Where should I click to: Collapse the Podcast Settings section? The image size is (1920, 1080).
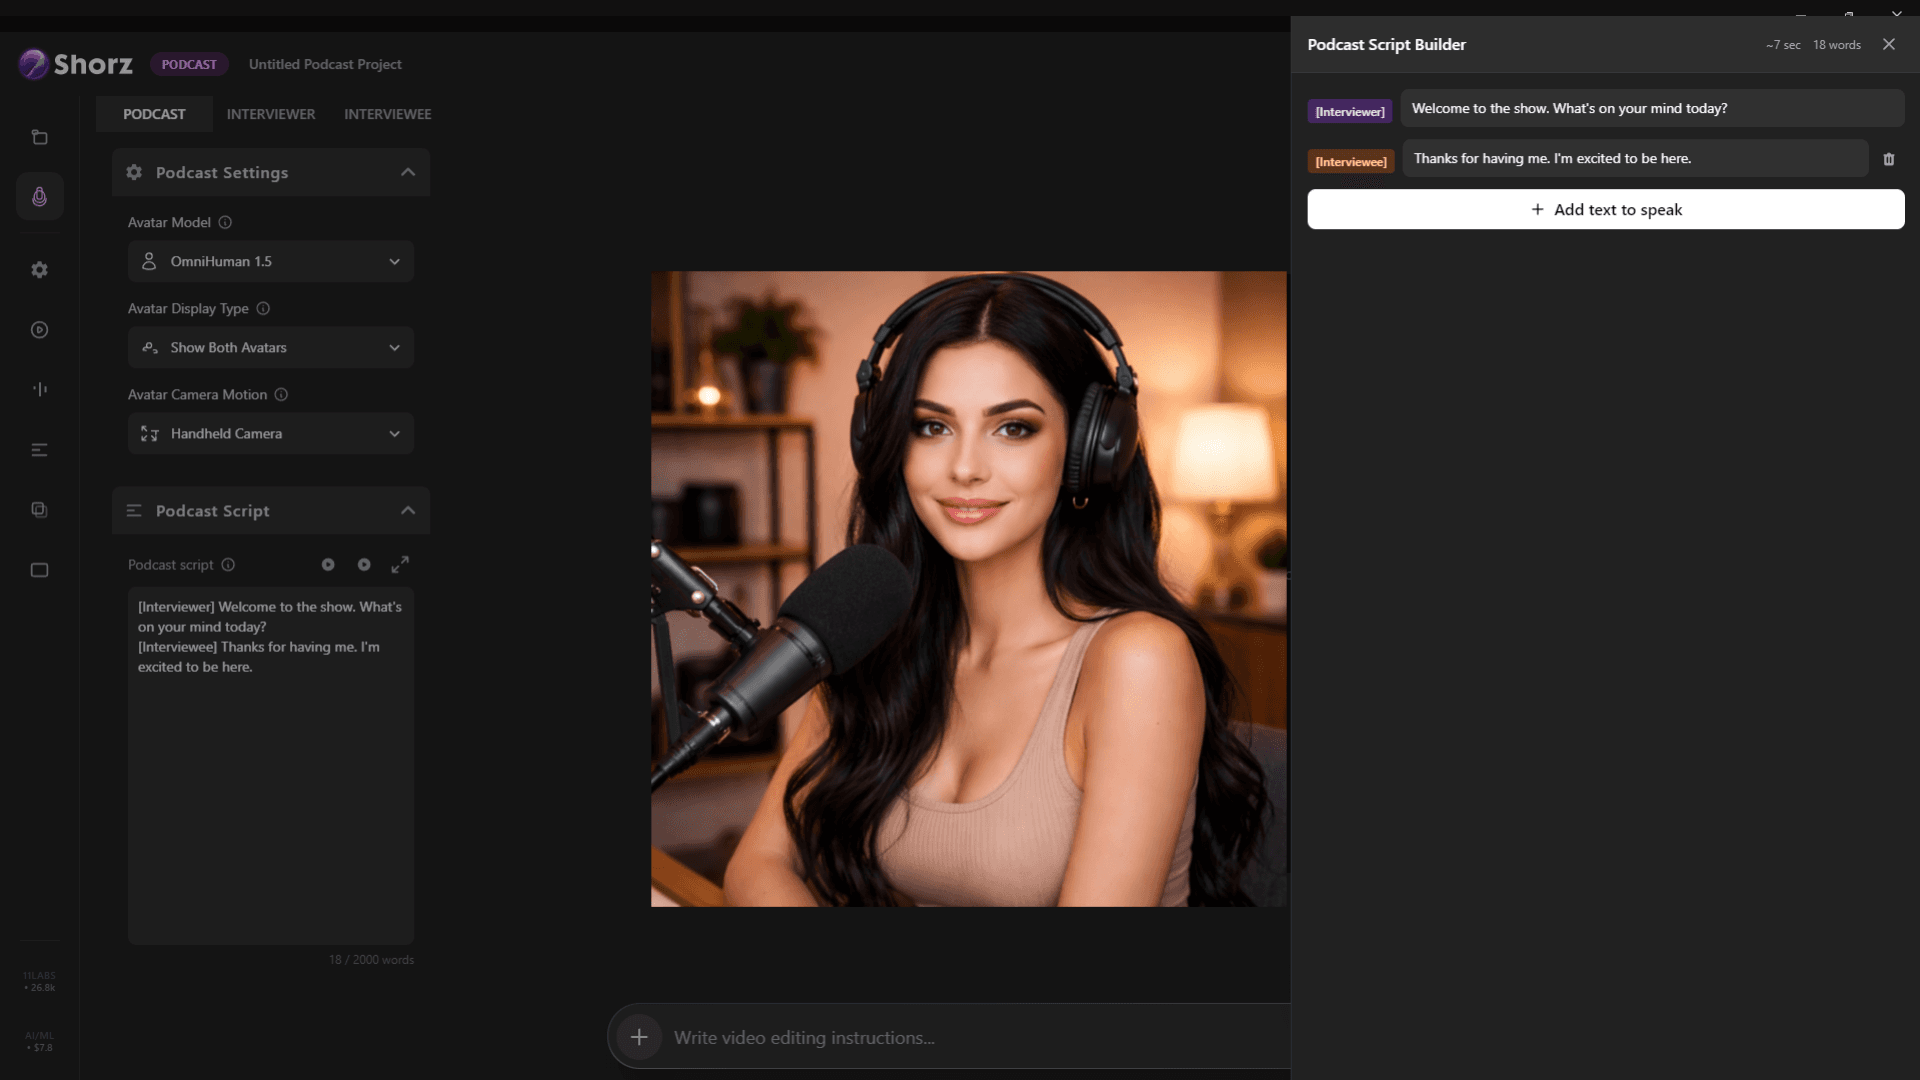pyautogui.click(x=408, y=172)
